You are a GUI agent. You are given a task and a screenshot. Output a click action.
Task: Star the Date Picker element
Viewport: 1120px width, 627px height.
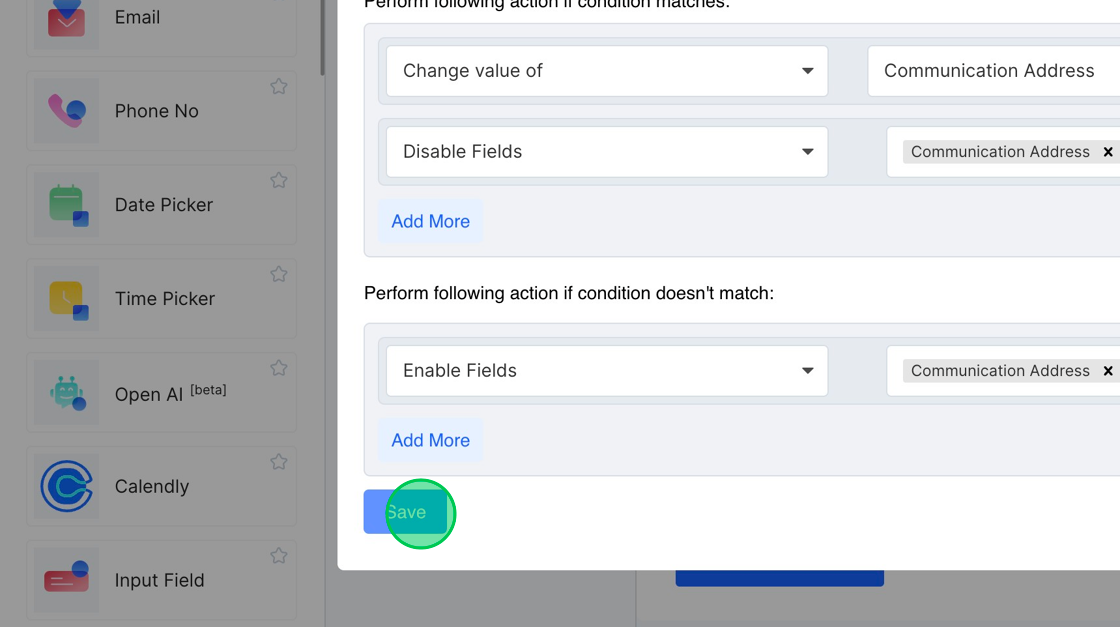[279, 181]
